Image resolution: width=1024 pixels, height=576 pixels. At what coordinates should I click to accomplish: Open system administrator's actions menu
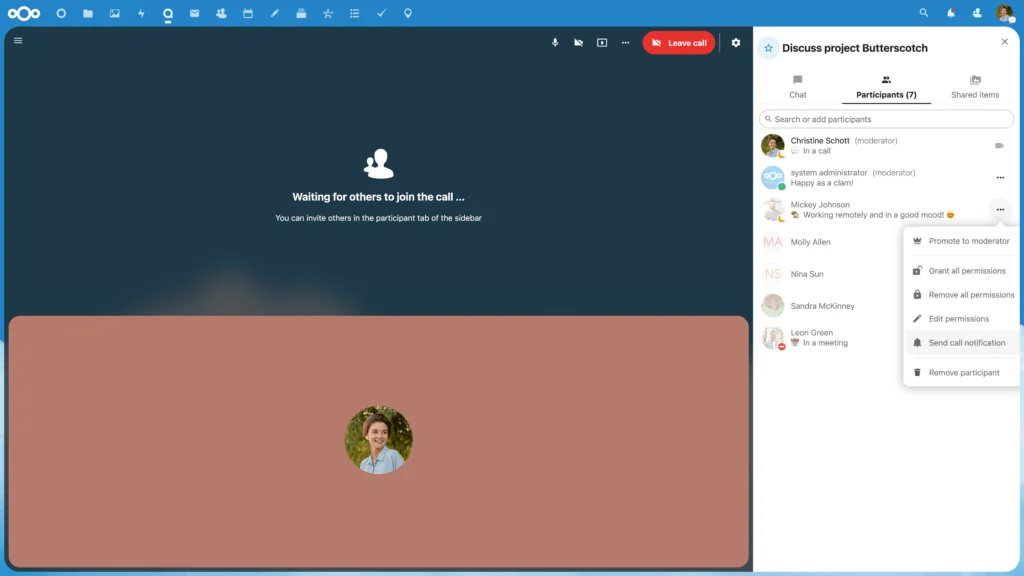pos(1000,178)
